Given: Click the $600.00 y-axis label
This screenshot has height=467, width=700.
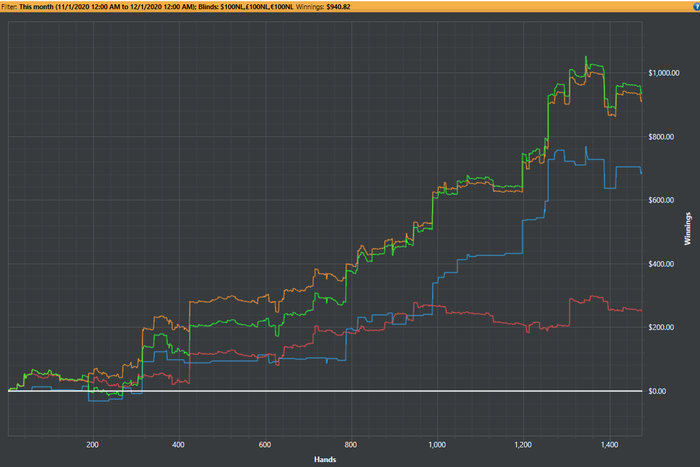Looking at the screenshot, I should pos(661,200).
